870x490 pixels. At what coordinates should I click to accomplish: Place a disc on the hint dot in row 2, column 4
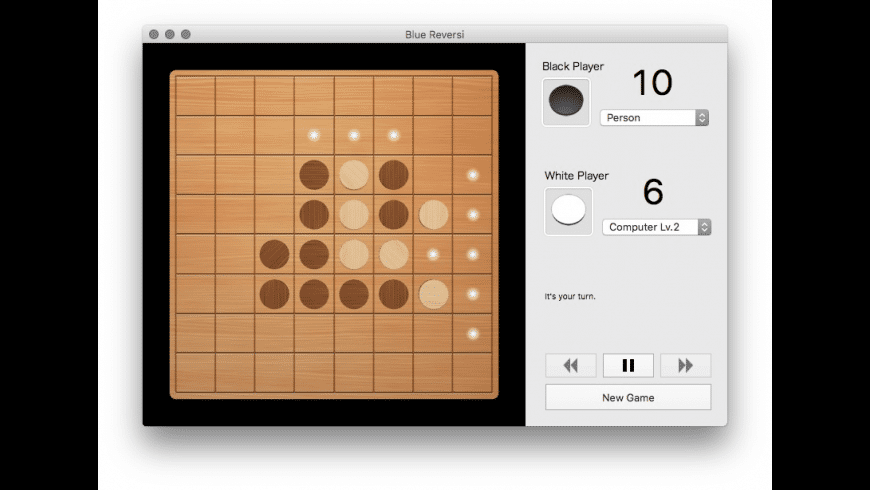click(x=314, y=135)
